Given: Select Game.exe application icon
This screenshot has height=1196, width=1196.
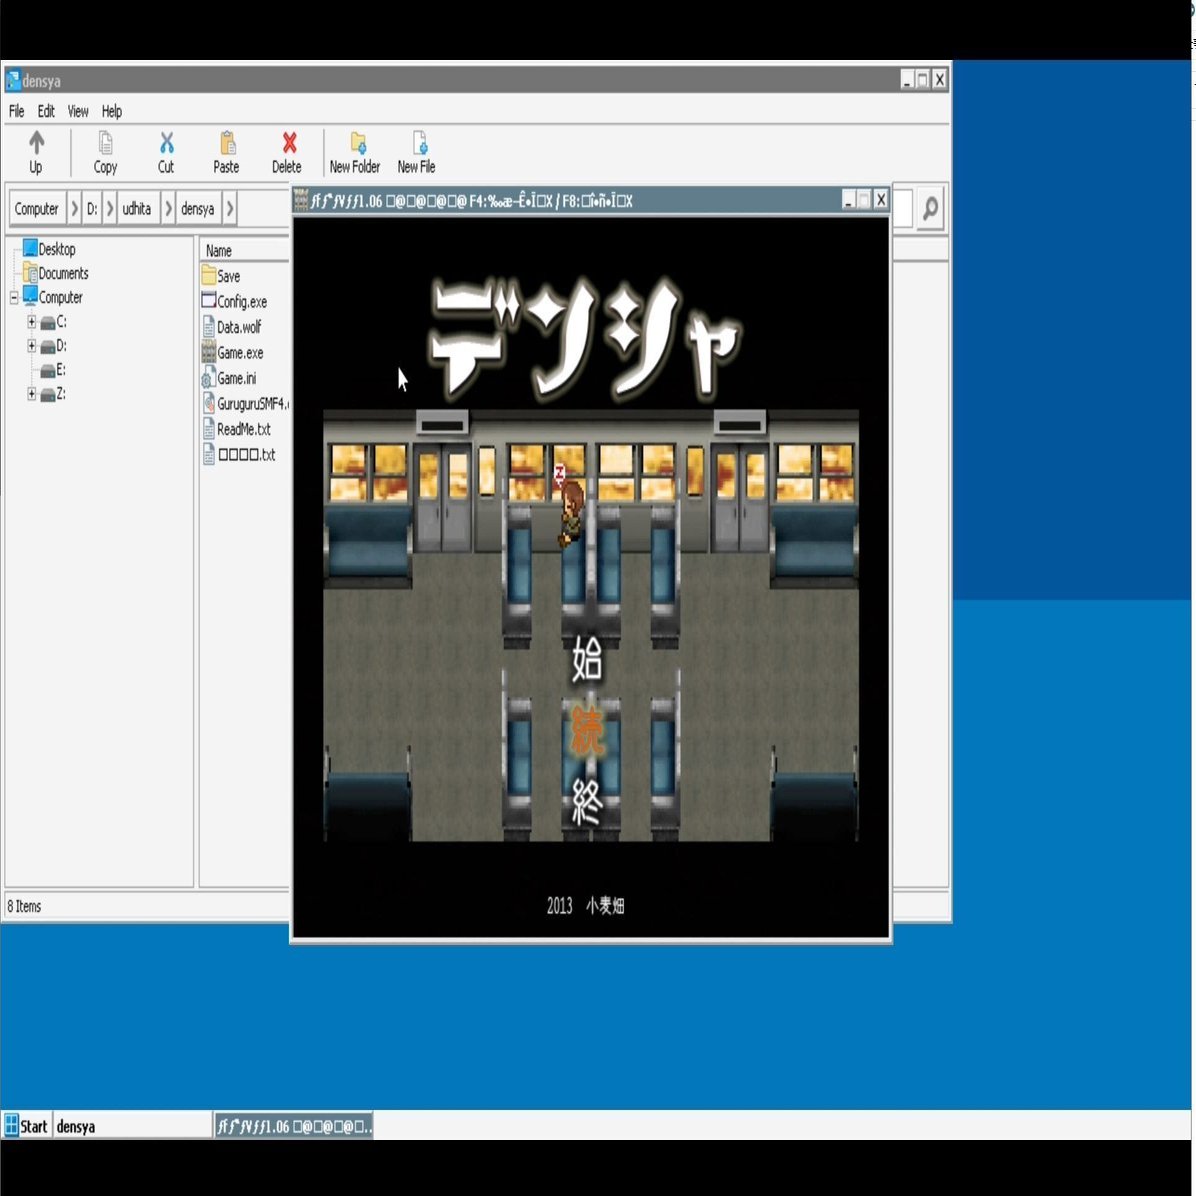Looking at the screenshot, I should (208, 352).
